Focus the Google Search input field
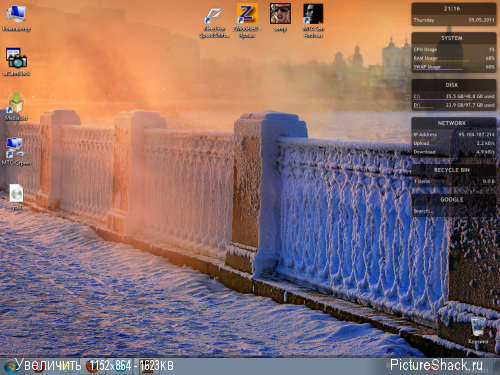 tap(454, 211)
